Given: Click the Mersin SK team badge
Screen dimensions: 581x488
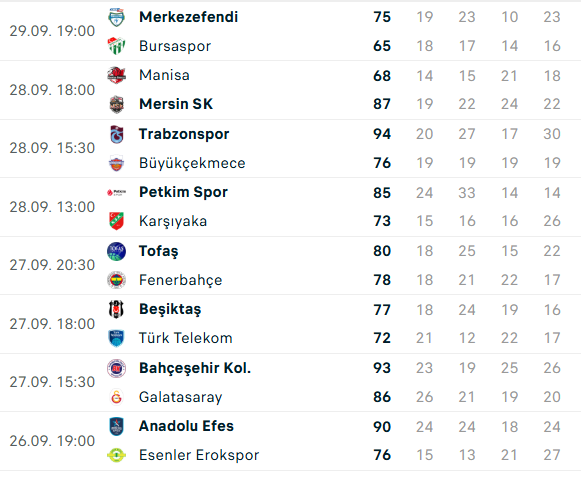Looking at the screenshot, I should point(116,104).
